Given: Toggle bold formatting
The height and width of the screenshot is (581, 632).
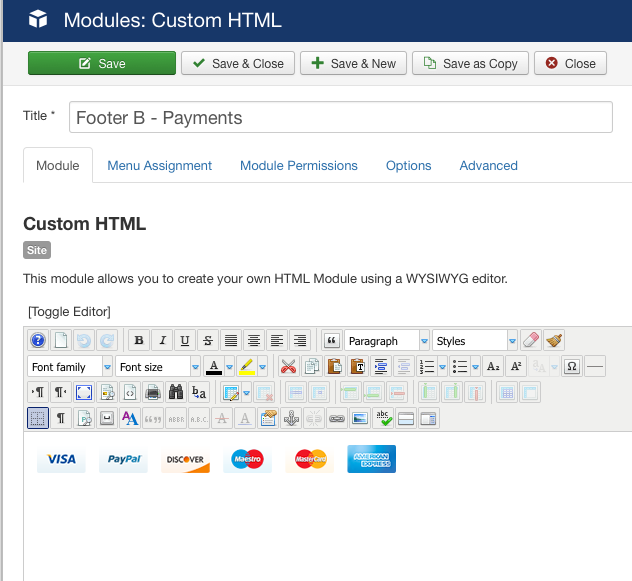Looking at the screenshot, I should (x=139, y=341).
